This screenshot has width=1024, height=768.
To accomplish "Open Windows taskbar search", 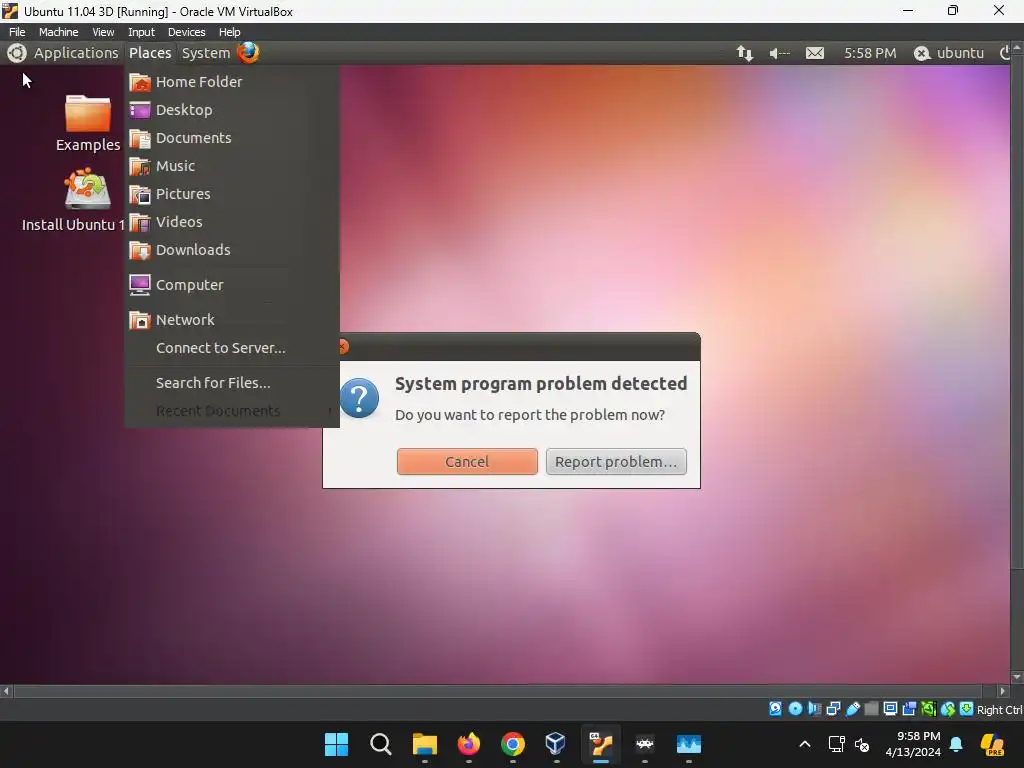I will tap(381, 744).
